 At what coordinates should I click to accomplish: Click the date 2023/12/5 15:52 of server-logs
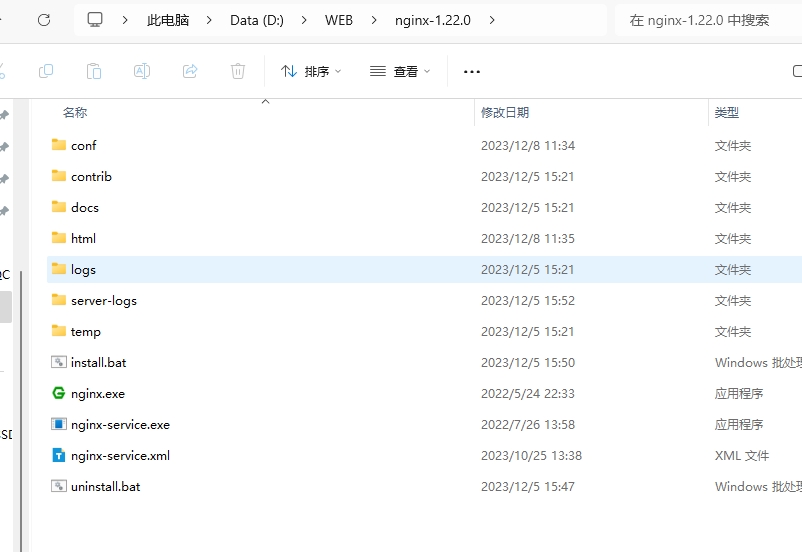pyautogui.click(x=528, y=301)
